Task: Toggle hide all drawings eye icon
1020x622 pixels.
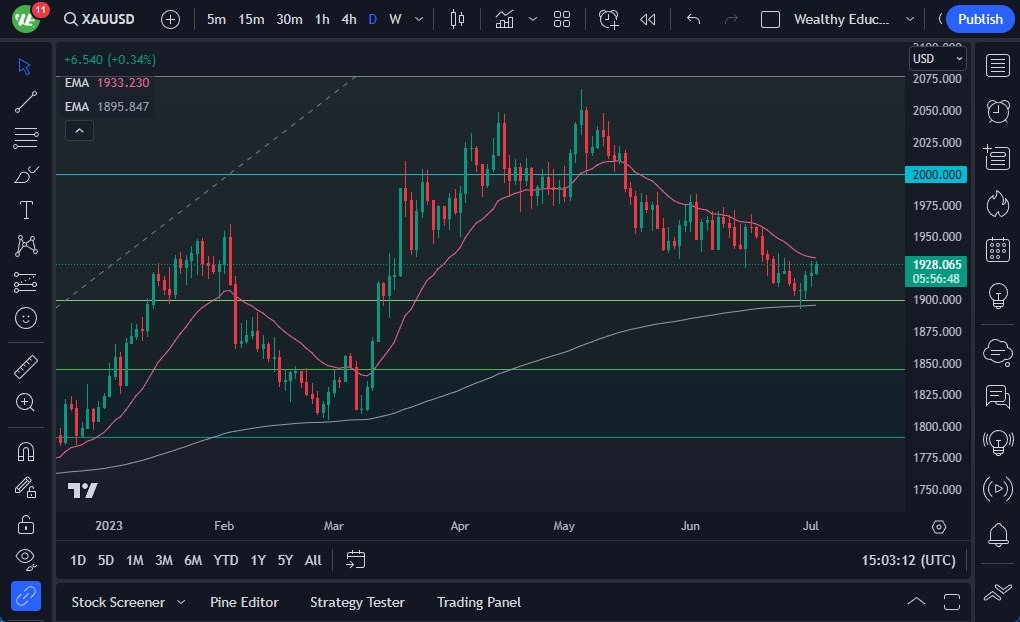Action: pos(26,558)
